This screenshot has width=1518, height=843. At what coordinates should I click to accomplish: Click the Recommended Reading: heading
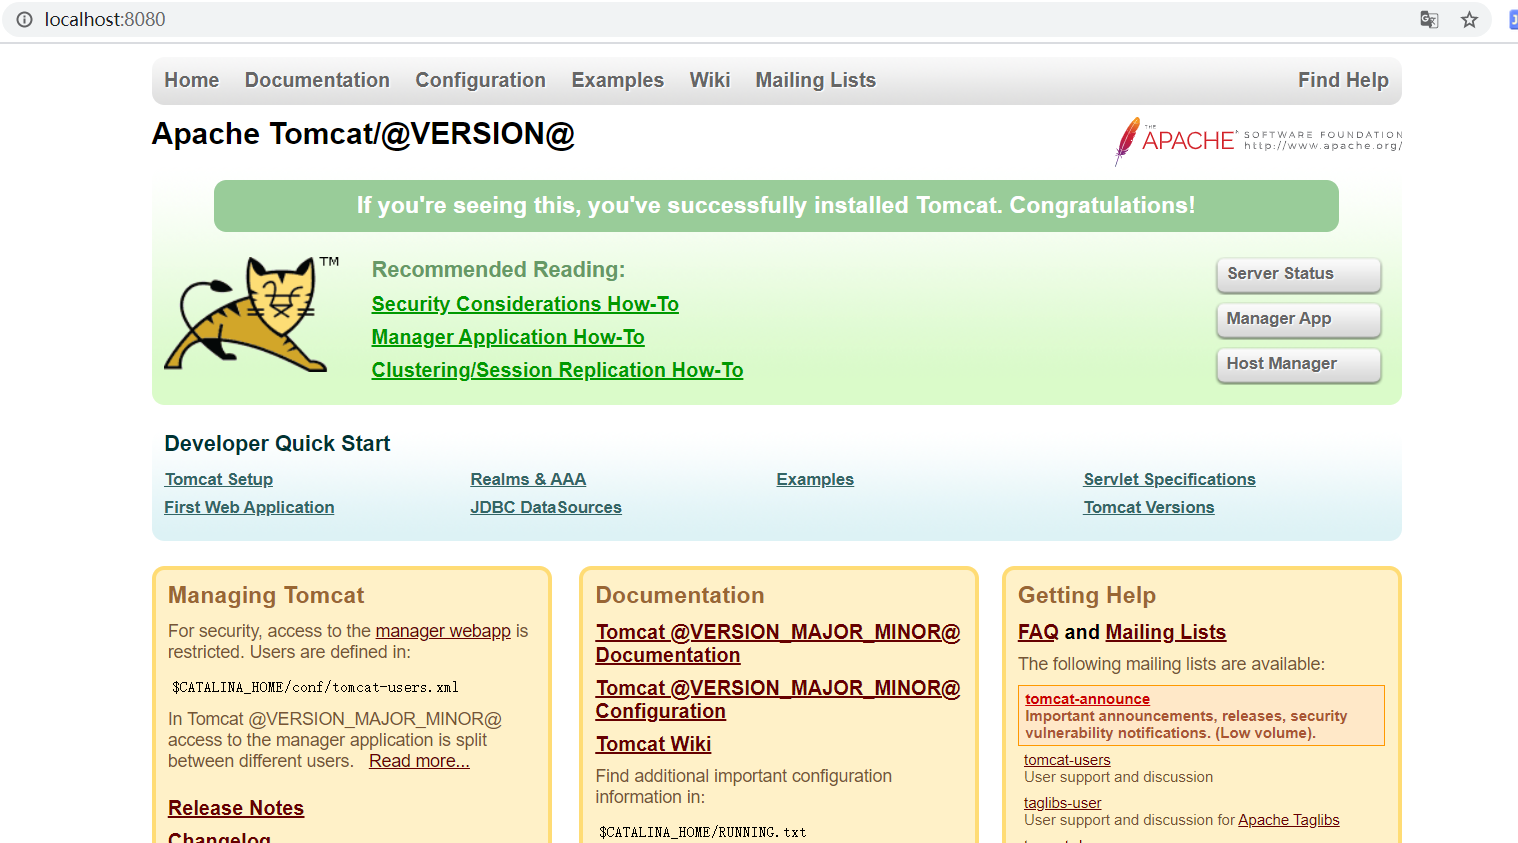[498, 270]
